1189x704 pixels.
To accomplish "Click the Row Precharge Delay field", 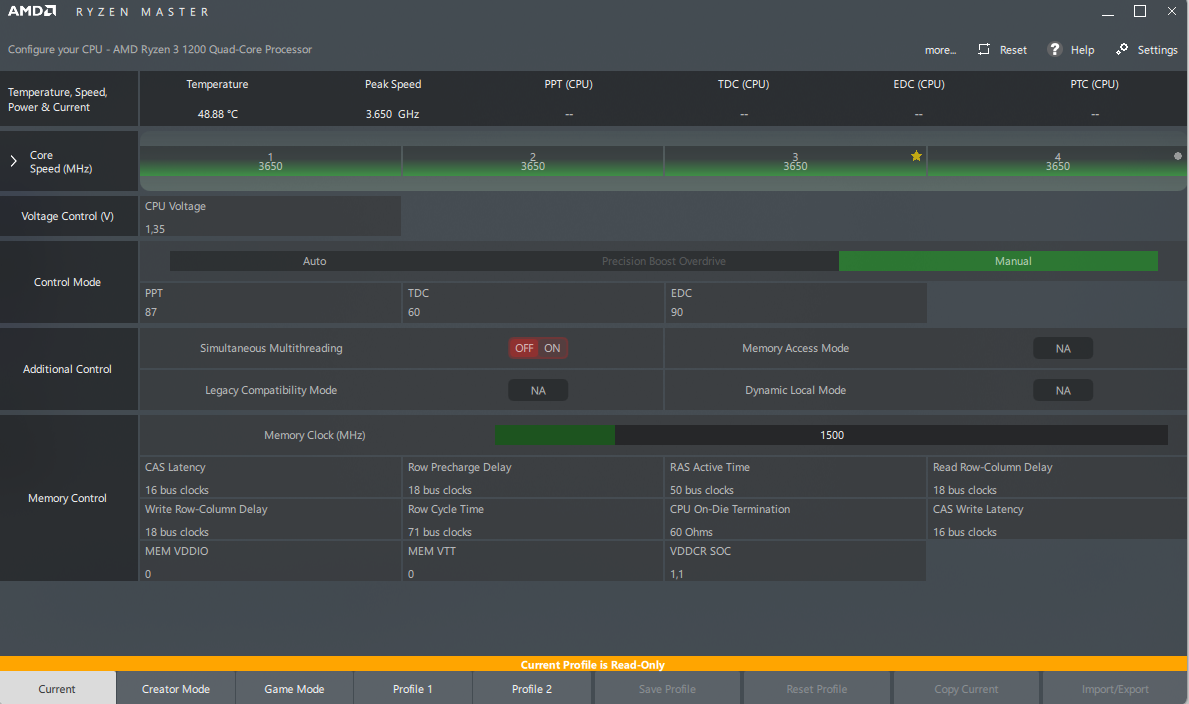I will point(533,478).
